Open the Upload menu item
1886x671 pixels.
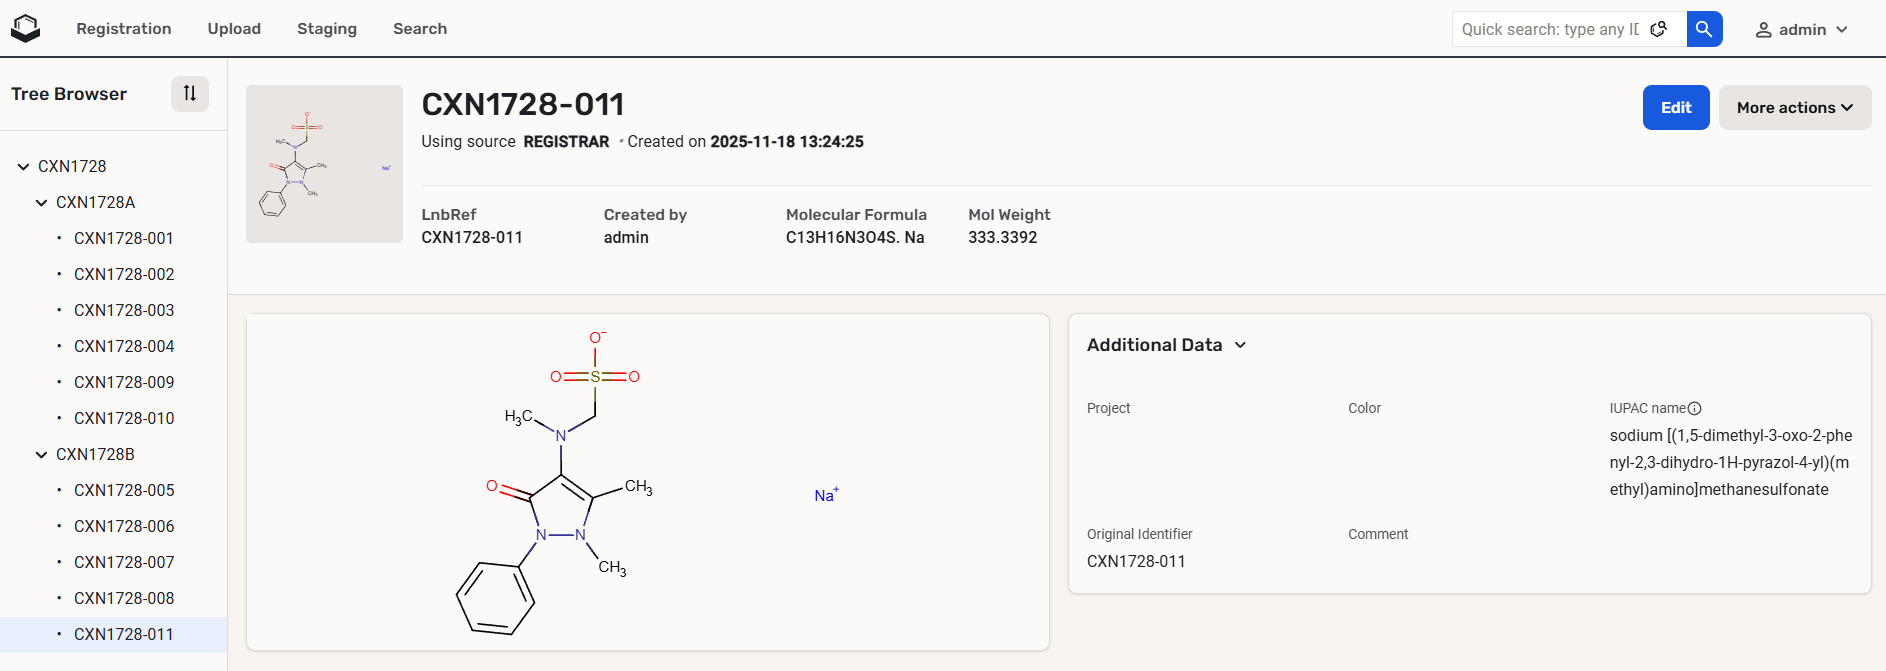[x=234, y=29]
